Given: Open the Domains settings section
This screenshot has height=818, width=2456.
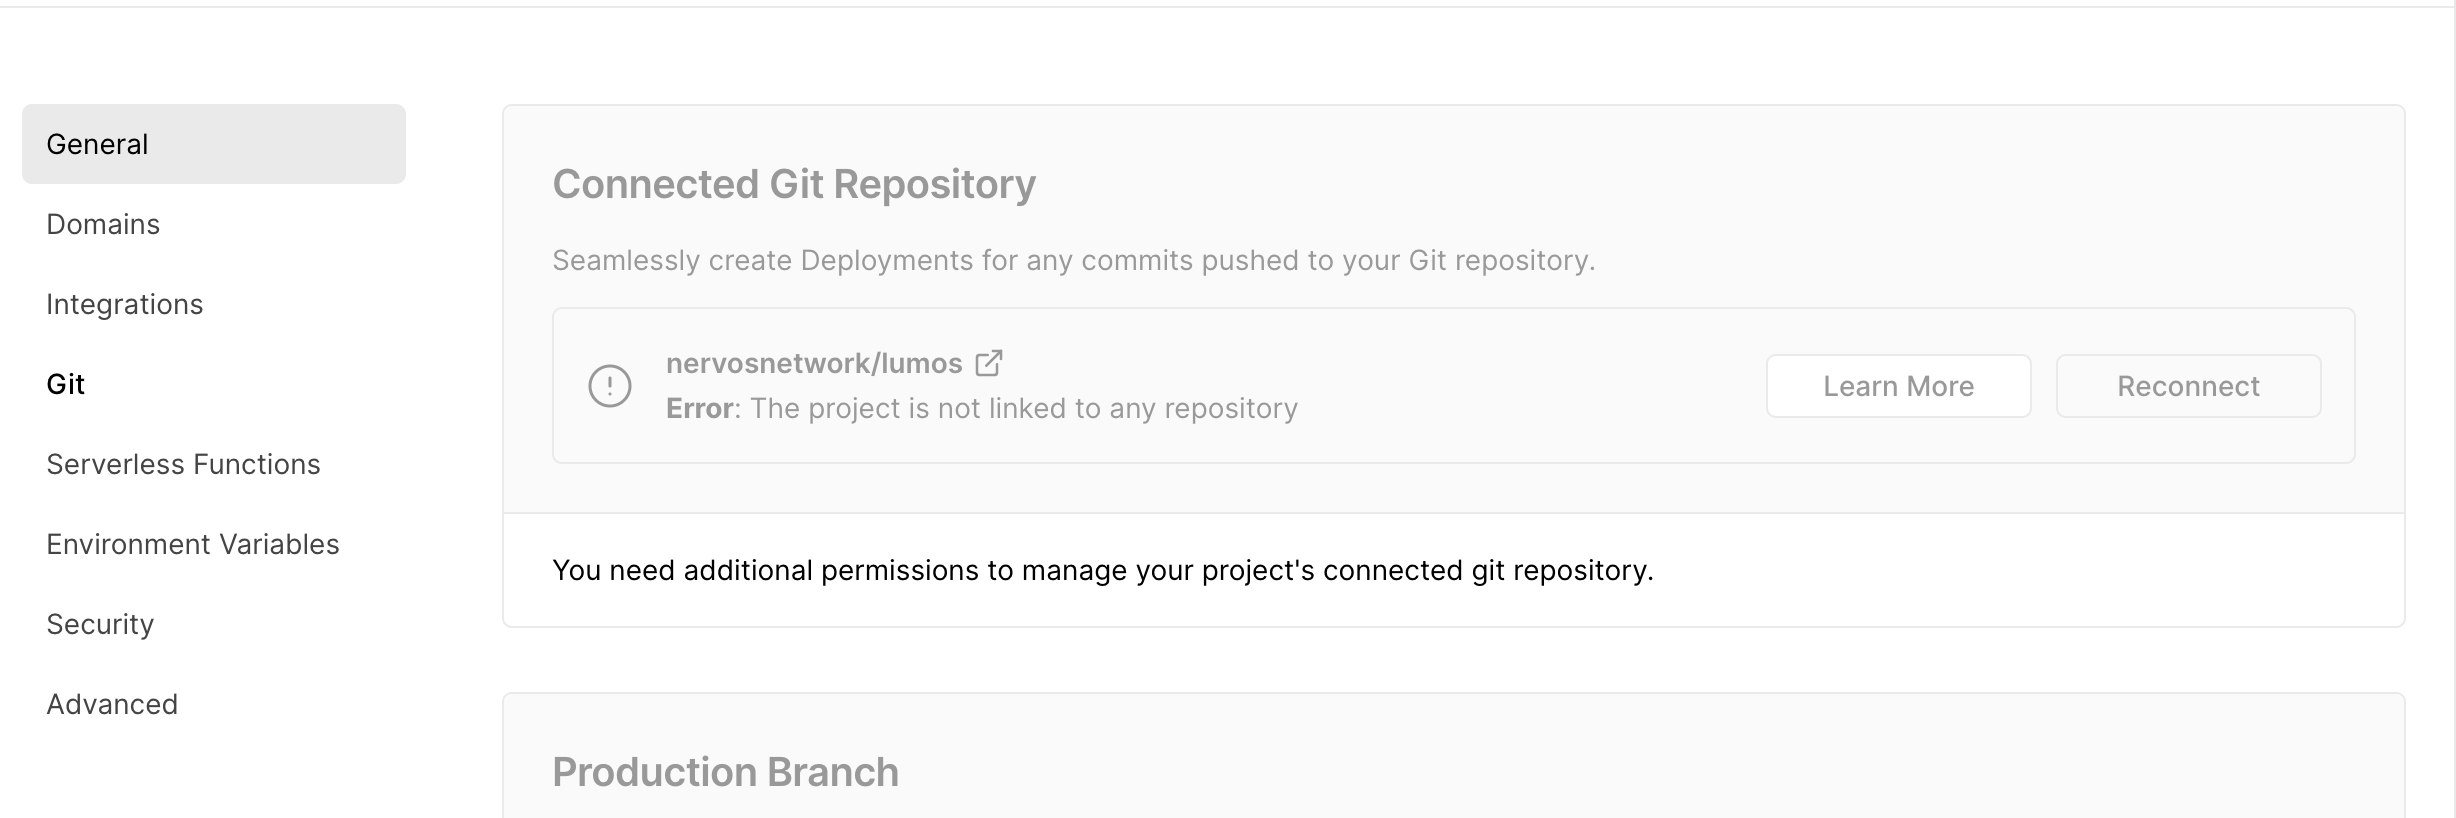Looking at the screenshot, I should coord(102,224).
